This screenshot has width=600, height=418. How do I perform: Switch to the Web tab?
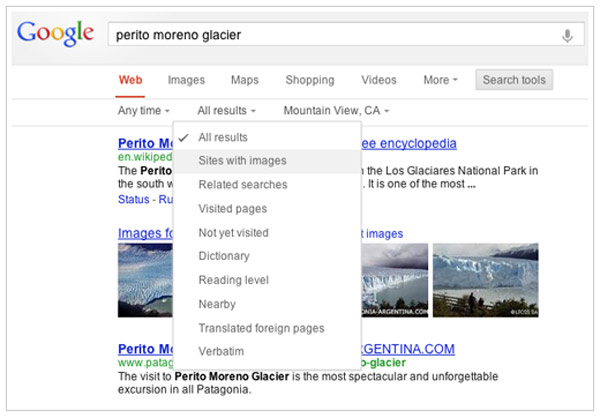coord(130,80)
